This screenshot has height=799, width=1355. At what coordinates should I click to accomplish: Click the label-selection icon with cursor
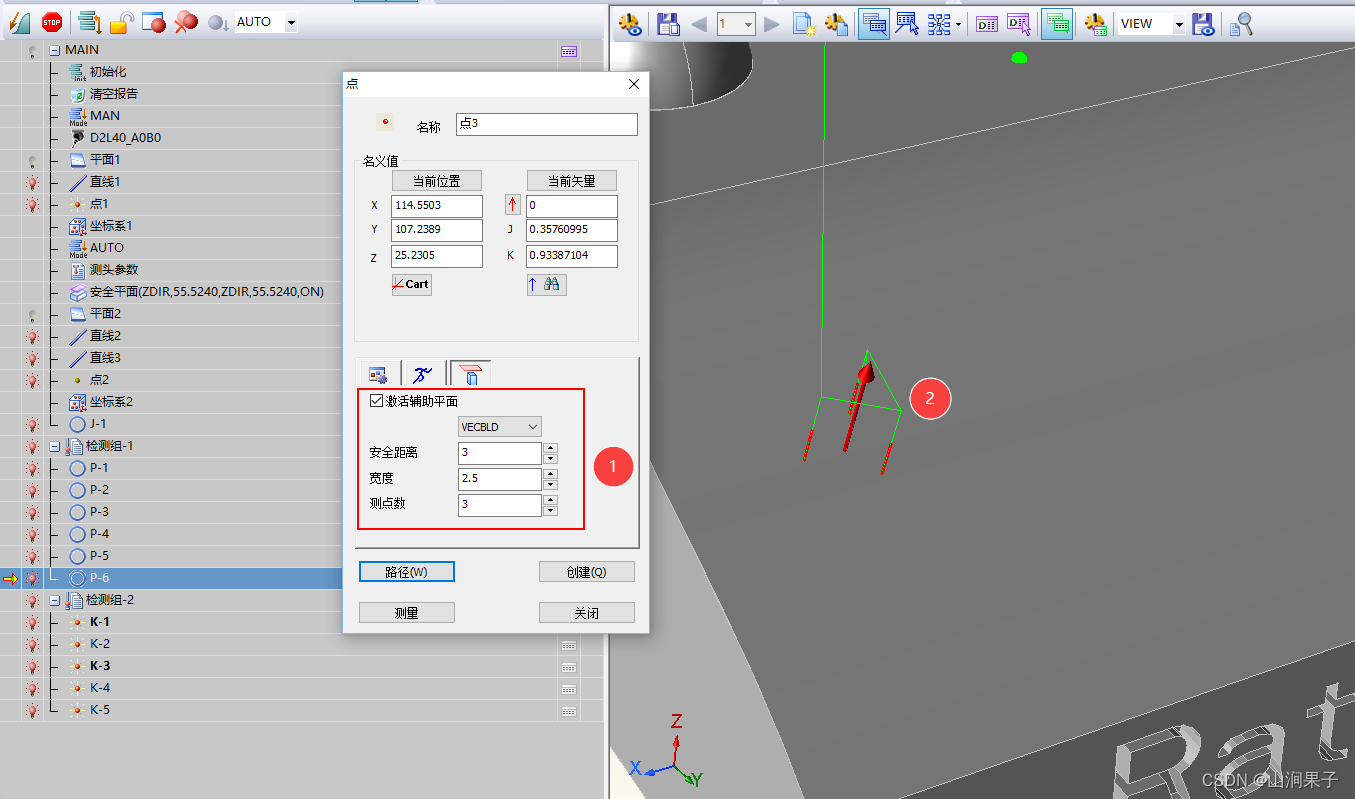pos(907,24)
